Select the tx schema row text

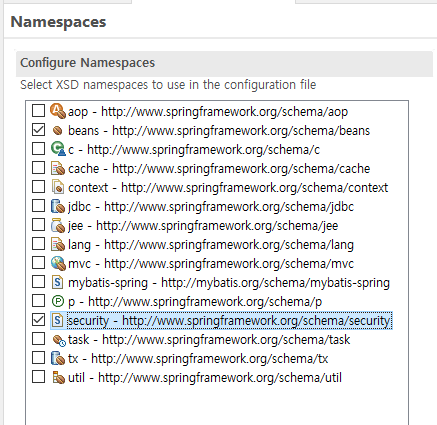[198, 359]
